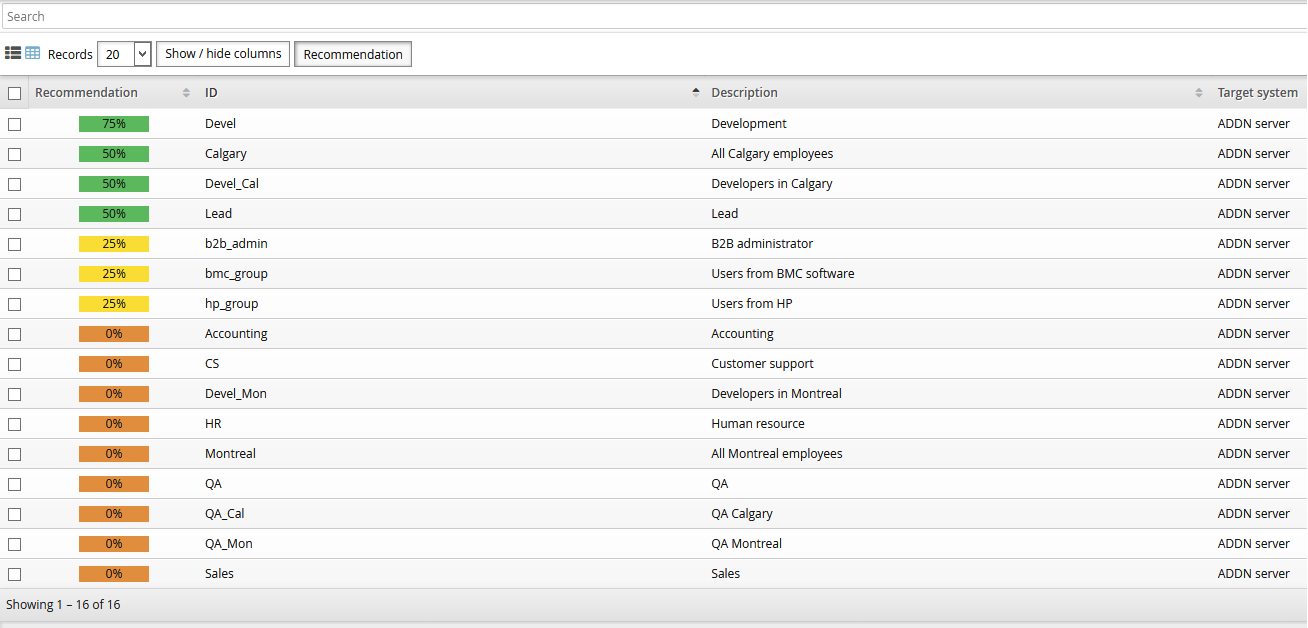
Task: Click the Montreal ID entry
Action: click(x=230, y=454)
